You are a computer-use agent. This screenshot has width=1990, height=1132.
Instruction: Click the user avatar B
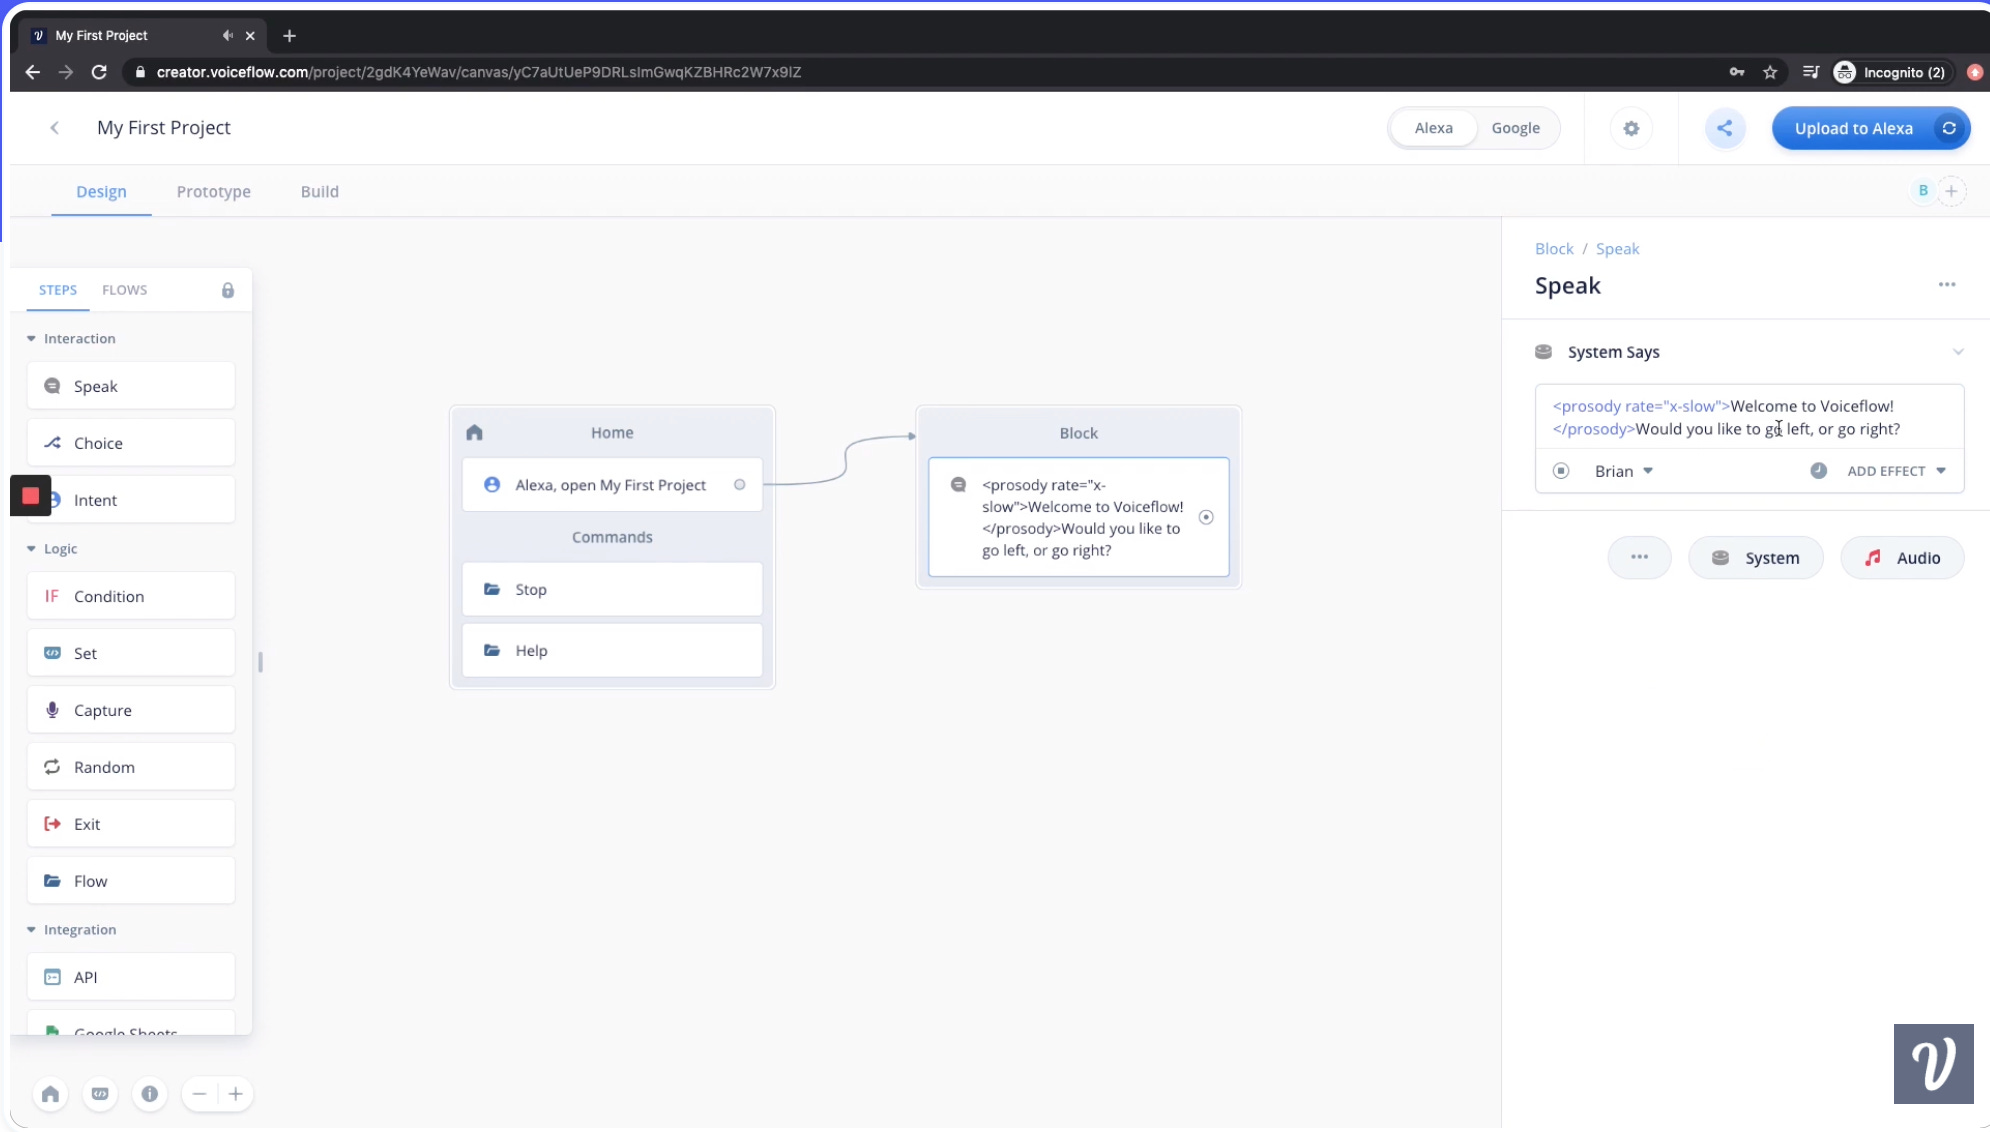1923,191
